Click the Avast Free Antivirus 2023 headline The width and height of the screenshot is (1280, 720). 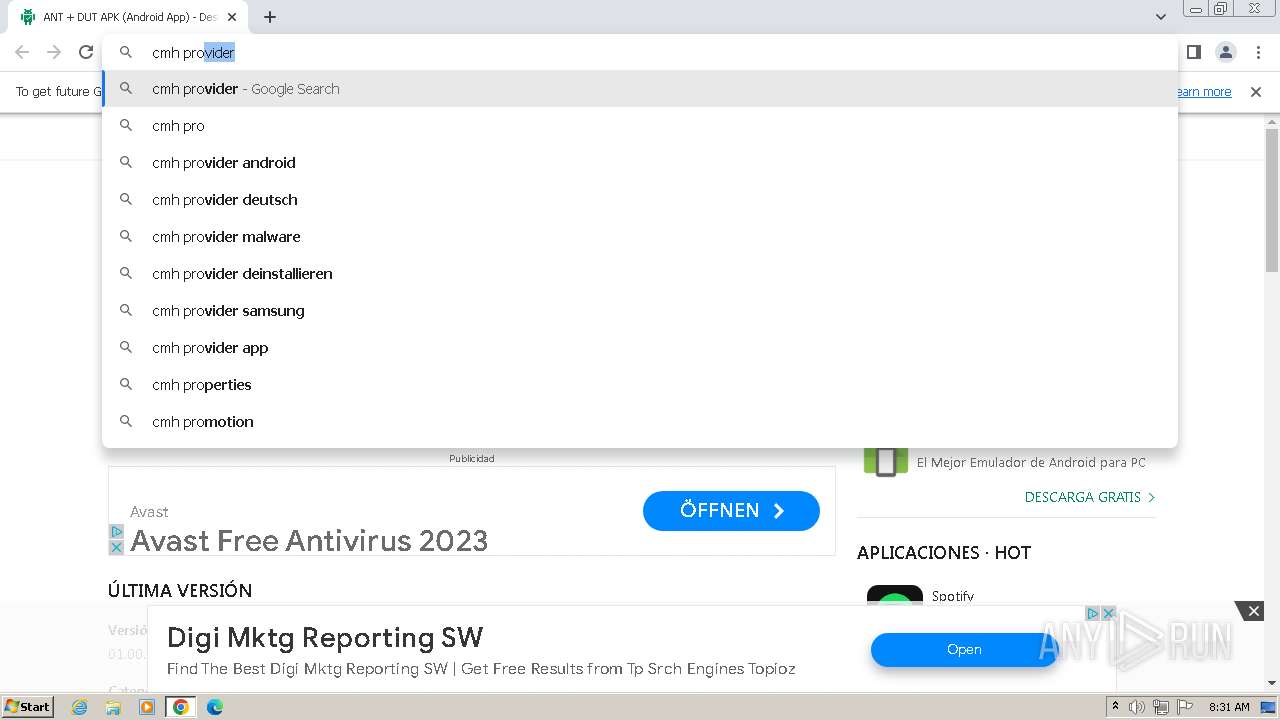pyautogui.click(x=309, y=541)
